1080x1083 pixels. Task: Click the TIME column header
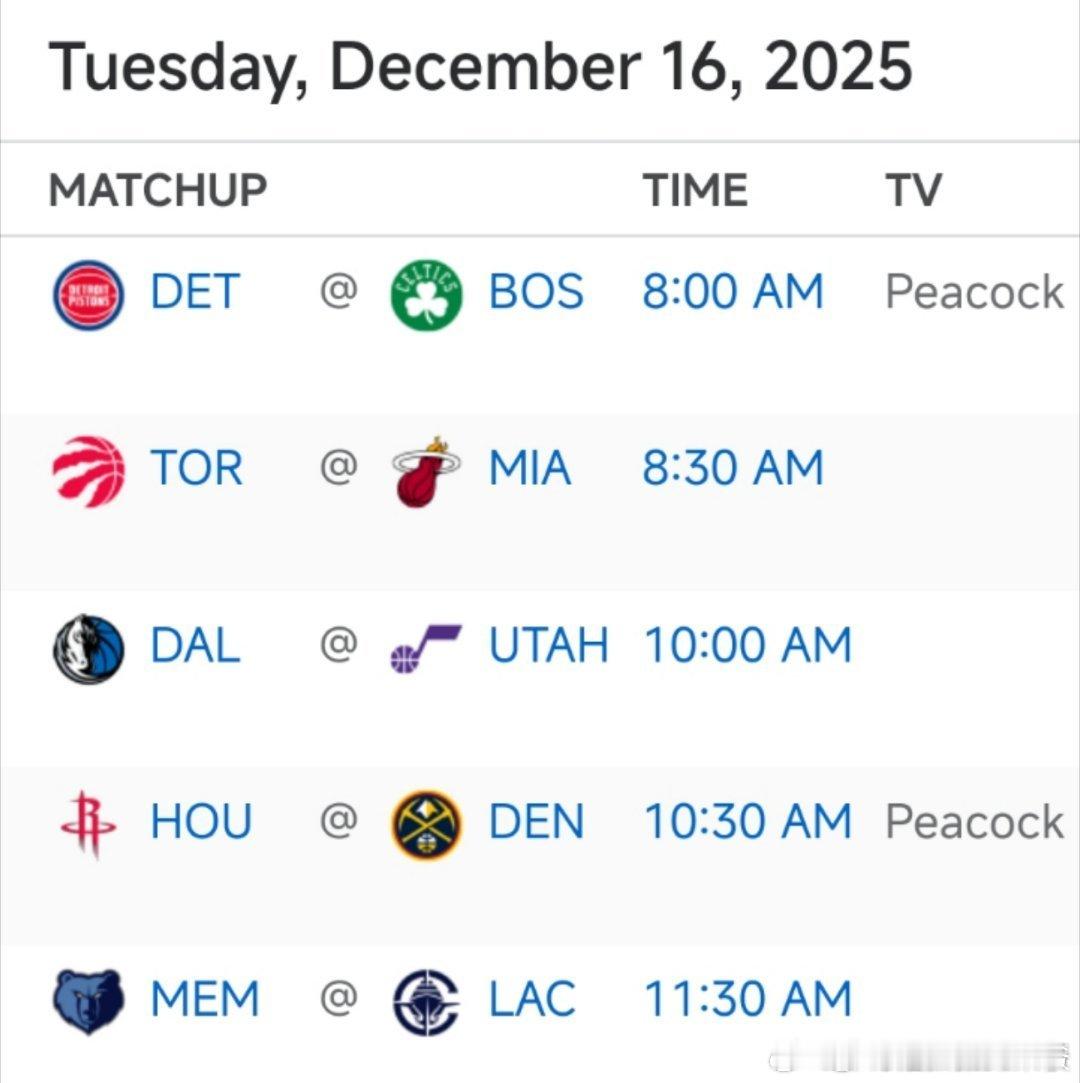[695, 190]
